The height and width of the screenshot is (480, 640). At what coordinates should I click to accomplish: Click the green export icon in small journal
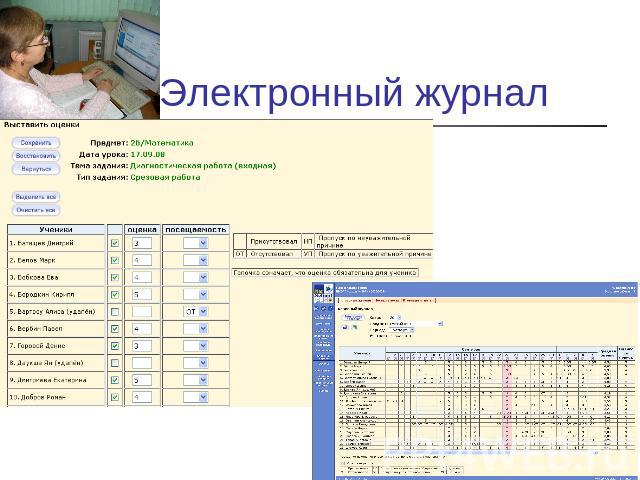pos(354,327)
